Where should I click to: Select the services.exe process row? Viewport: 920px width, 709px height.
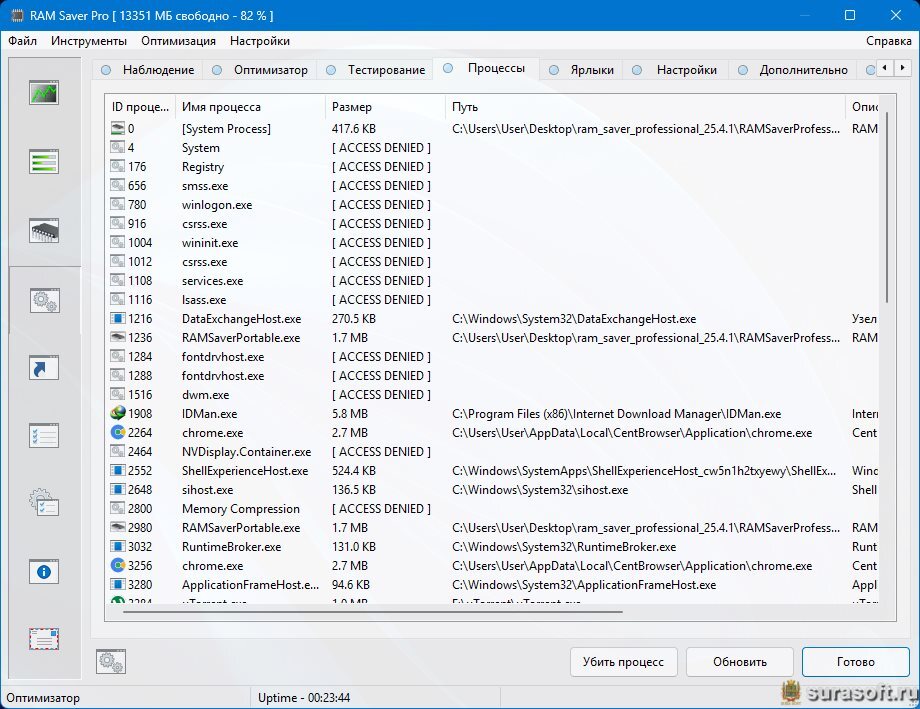pos(492,281)
